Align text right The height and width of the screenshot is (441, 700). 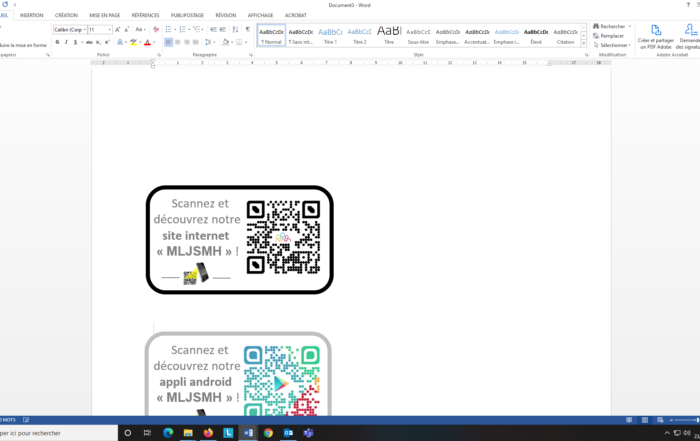click(187, 42)
